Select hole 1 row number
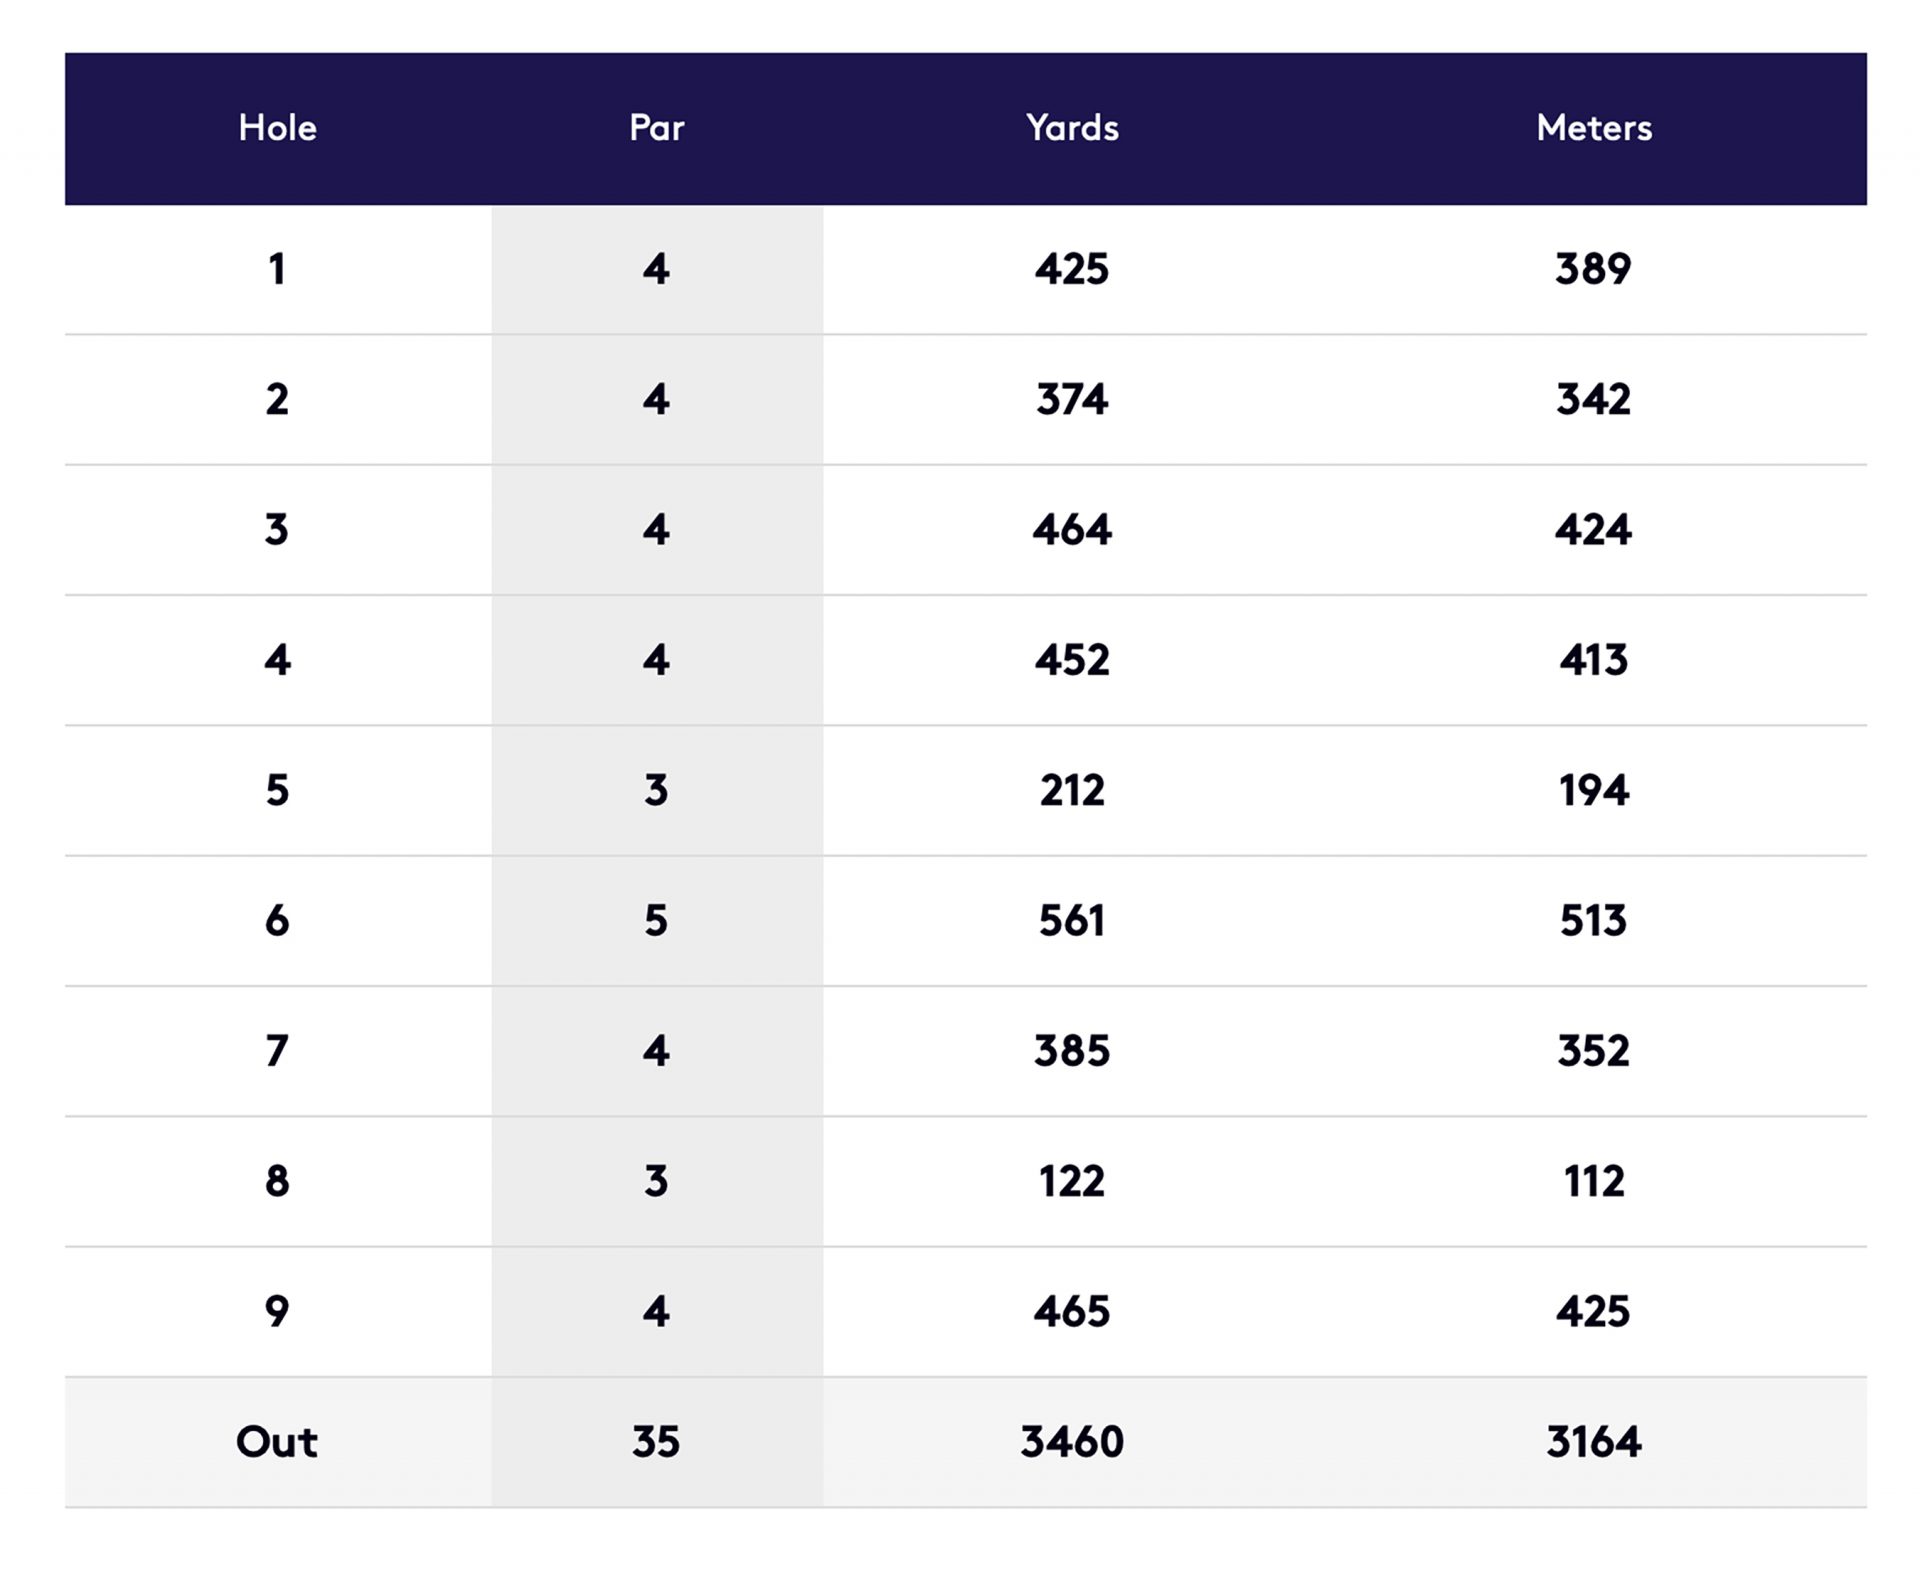 tap(277, 269)
